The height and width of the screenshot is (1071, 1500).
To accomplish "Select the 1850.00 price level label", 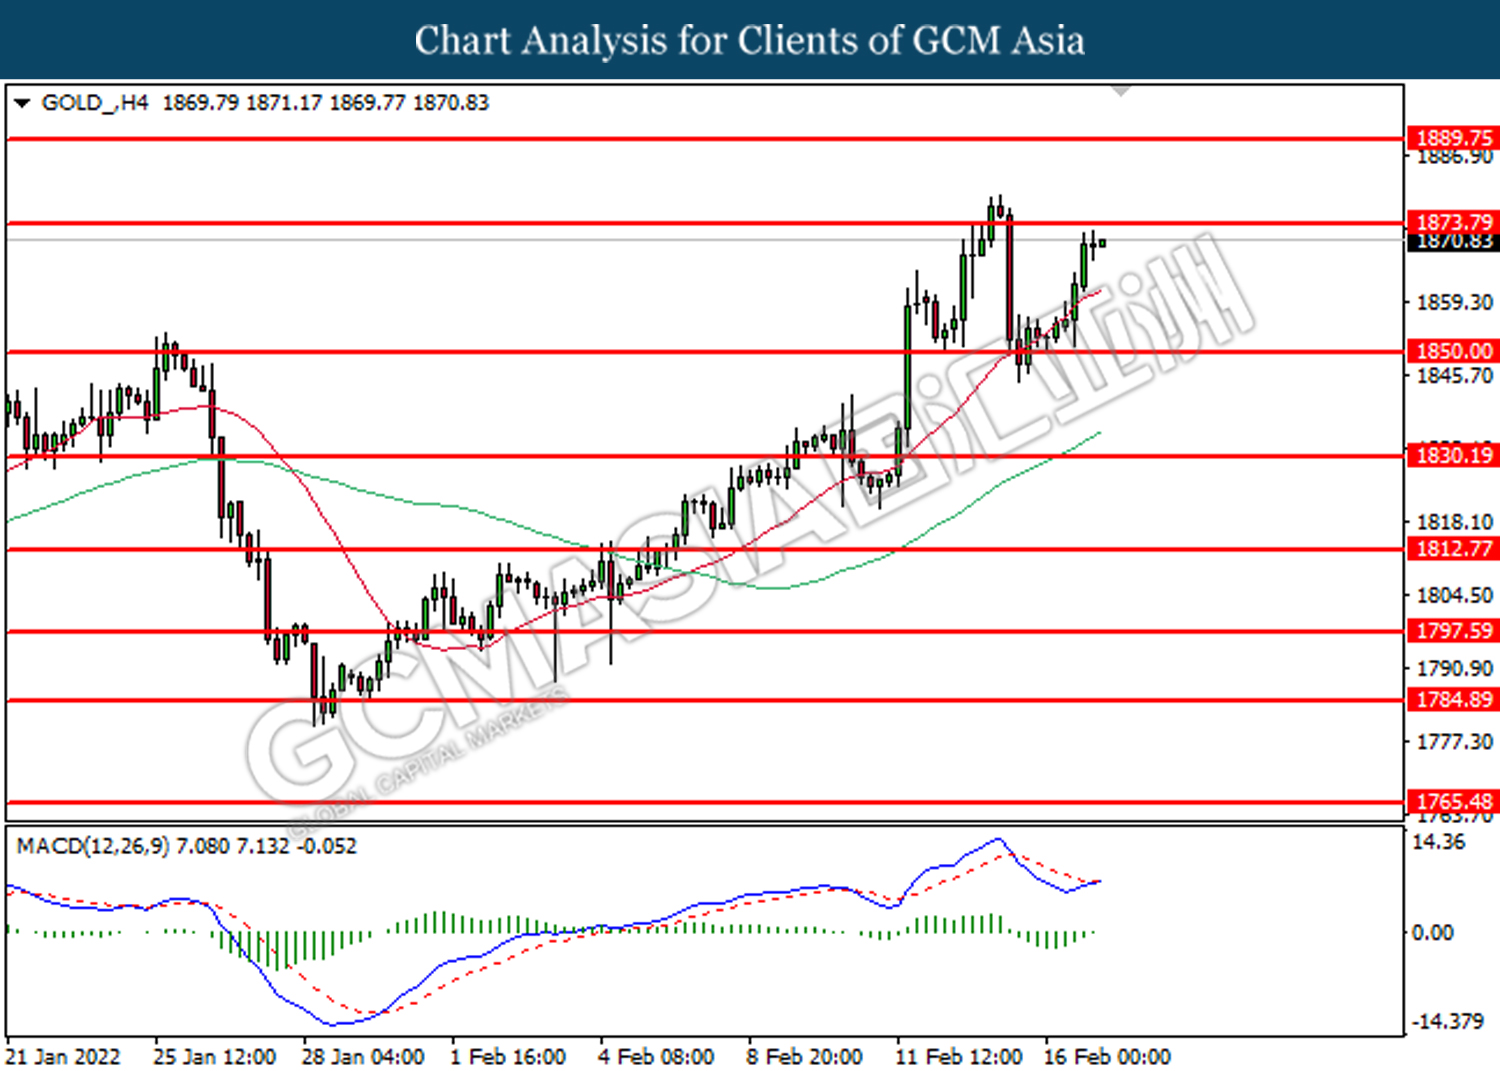I will [x=1453, y=351].
